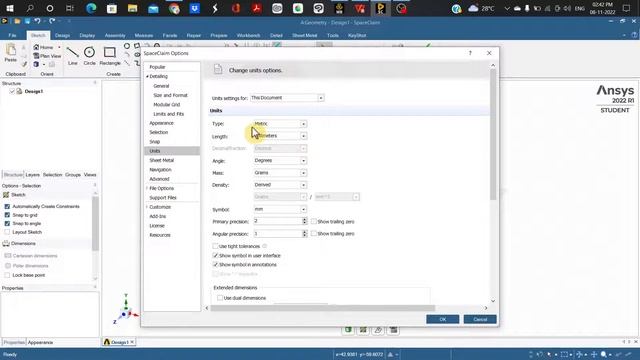Viewport: 640px width, 360px height.
Task: Click the warning triangle in status bar
Action: pos(390,354)
